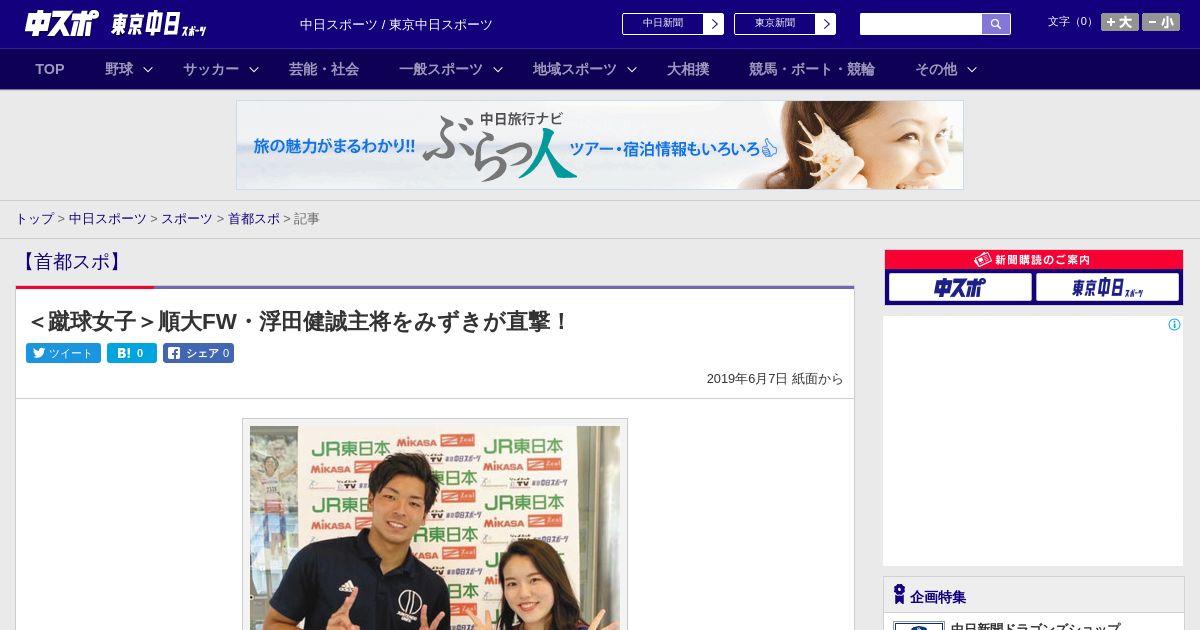1200x630 pixels.
Task: Bookmark article with Hatena B! button
Action: click(x=132, y=353)
